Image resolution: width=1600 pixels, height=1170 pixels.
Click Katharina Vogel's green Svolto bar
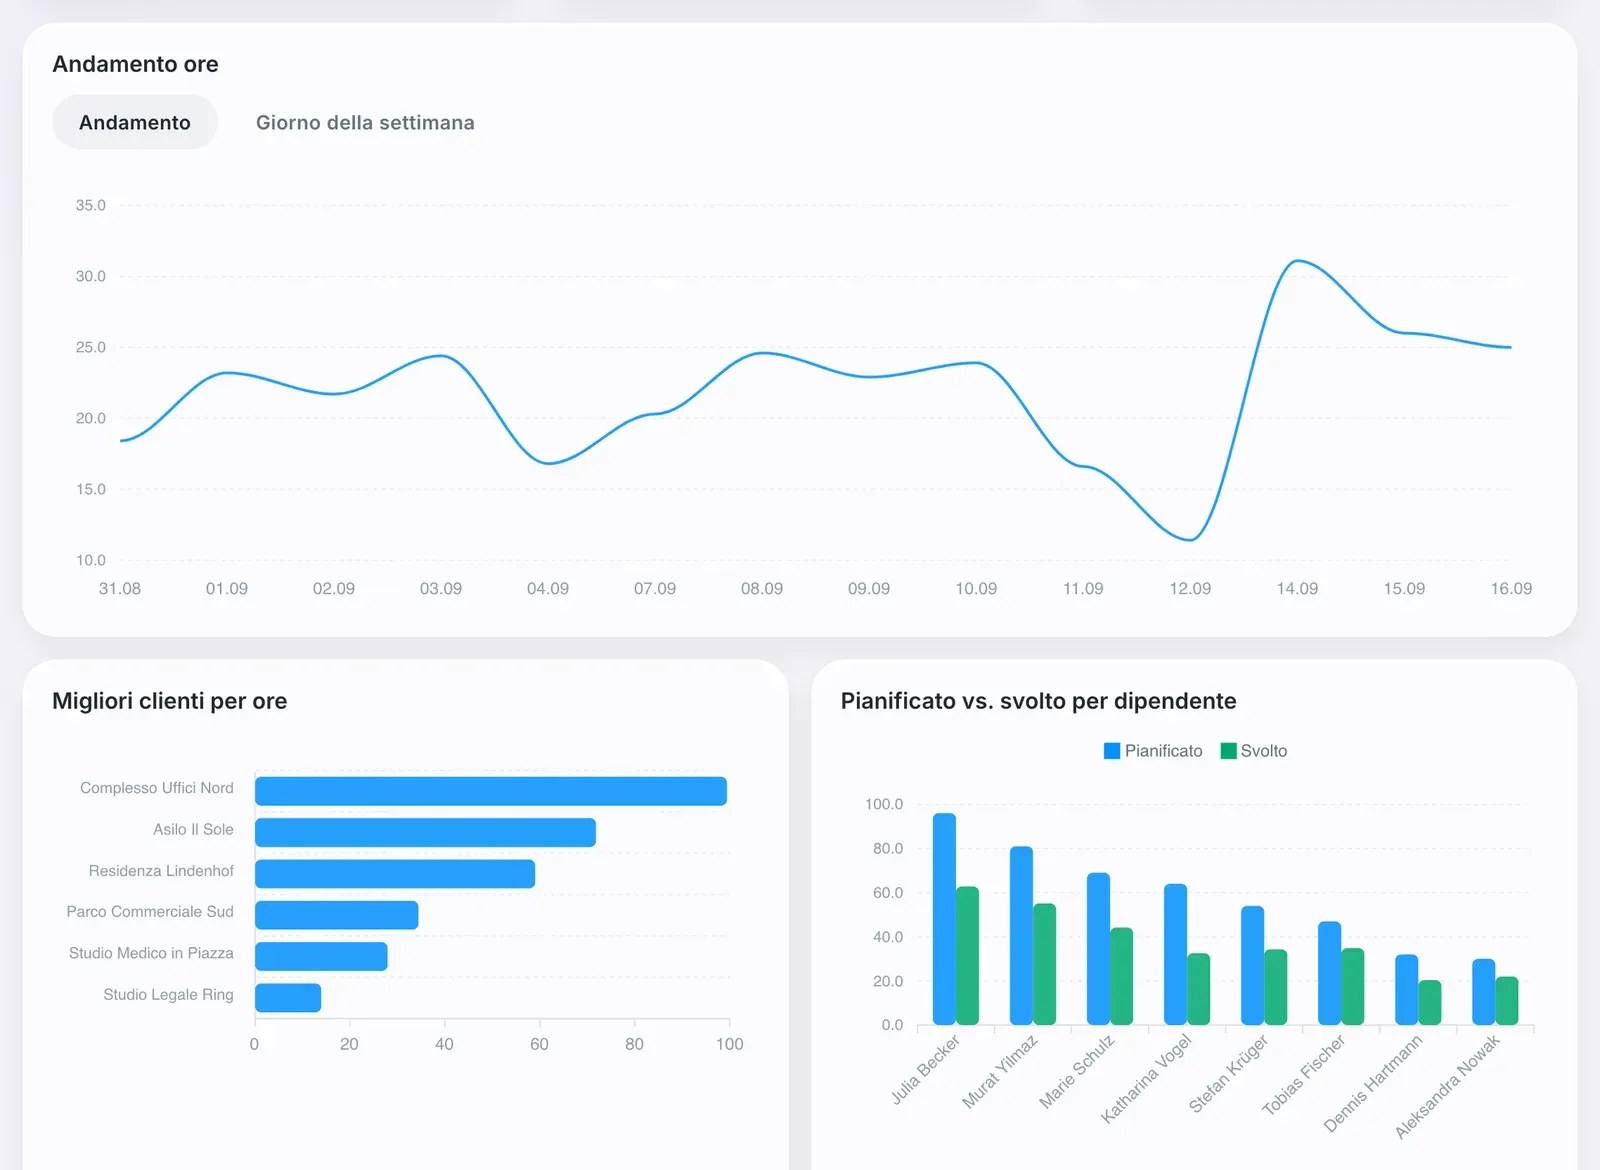[x=1198, y=989]
